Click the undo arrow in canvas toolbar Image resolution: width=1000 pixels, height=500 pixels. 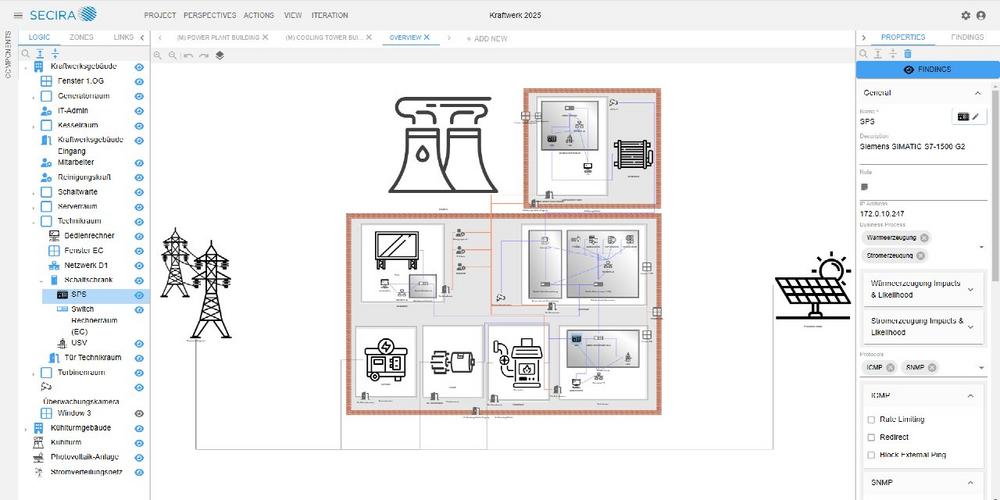188,55
